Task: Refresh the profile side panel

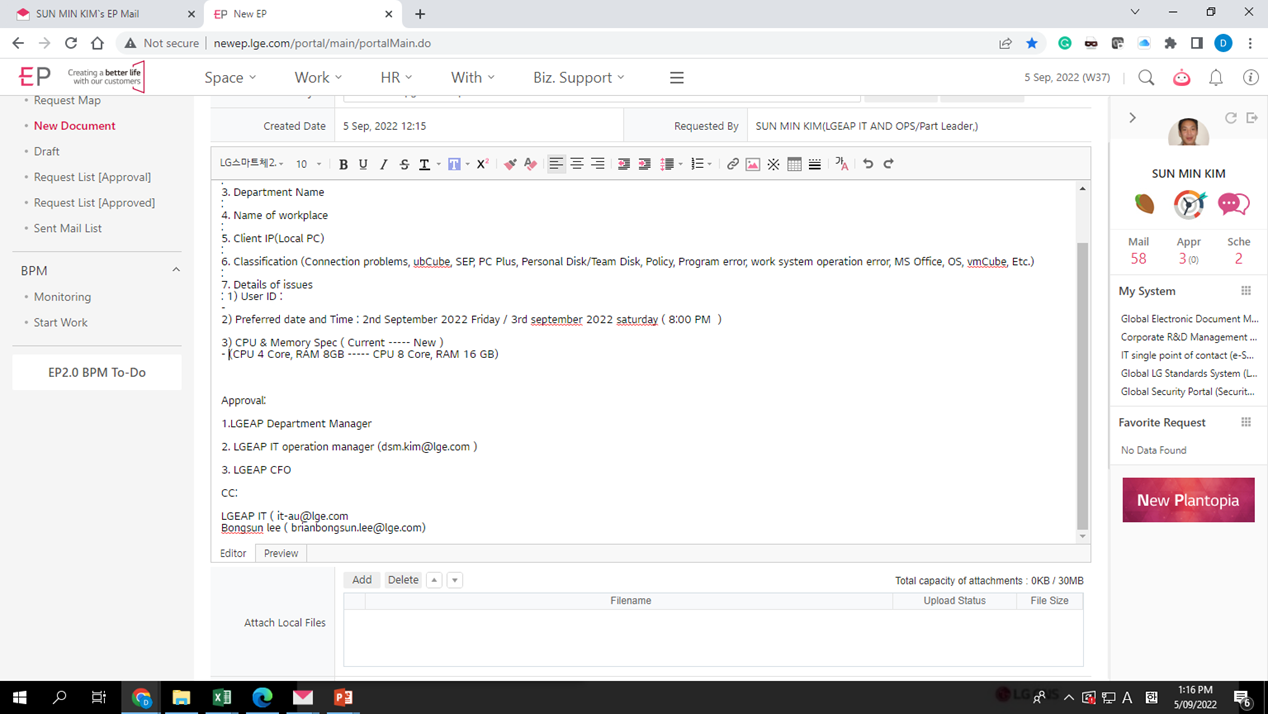Action: 1231,118
